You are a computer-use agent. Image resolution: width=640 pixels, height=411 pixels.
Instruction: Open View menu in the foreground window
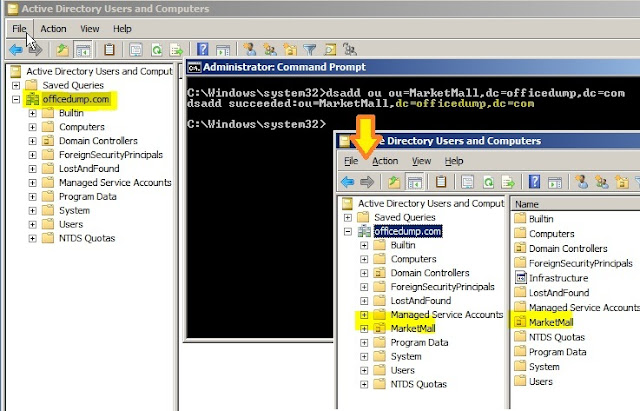[x=421, y=161]
